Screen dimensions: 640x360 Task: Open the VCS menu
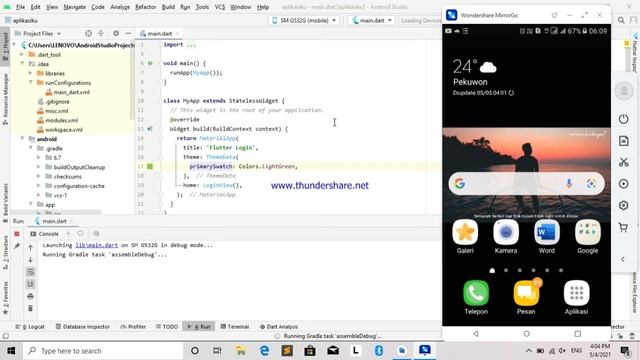[x=220, y=7]
